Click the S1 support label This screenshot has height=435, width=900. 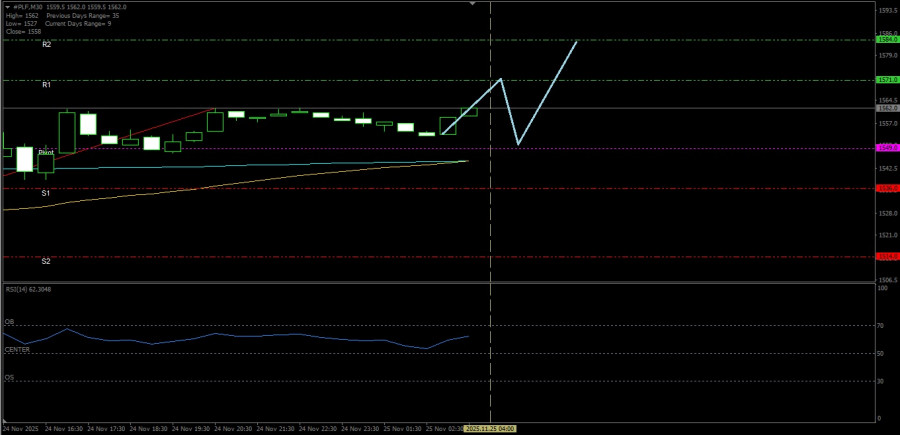(x=46, y=192)
